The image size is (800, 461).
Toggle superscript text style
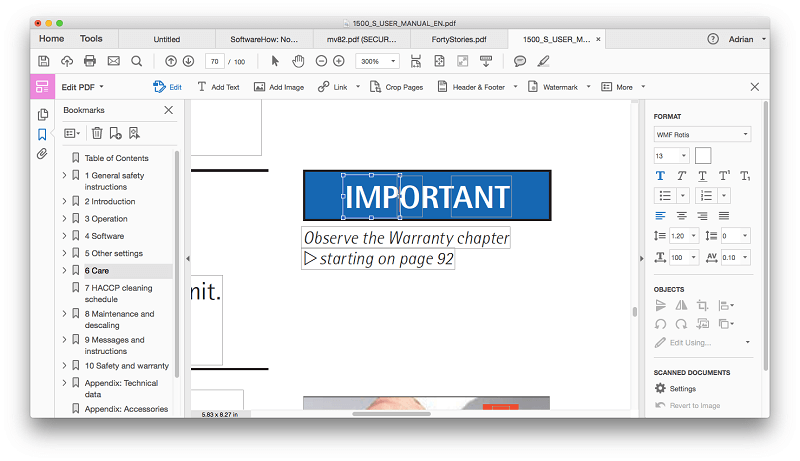[x=724, y=176]
